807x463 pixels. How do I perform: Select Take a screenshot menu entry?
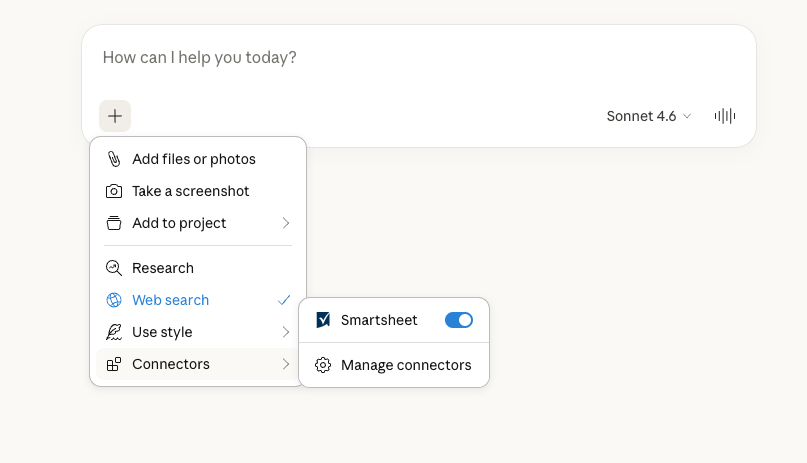point(191,191)
